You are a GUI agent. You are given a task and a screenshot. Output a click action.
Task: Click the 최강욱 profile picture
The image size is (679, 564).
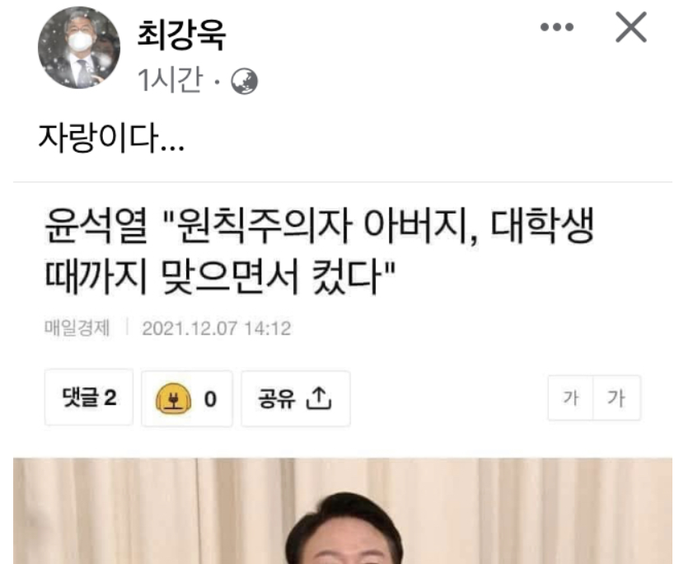pos(79,47)
